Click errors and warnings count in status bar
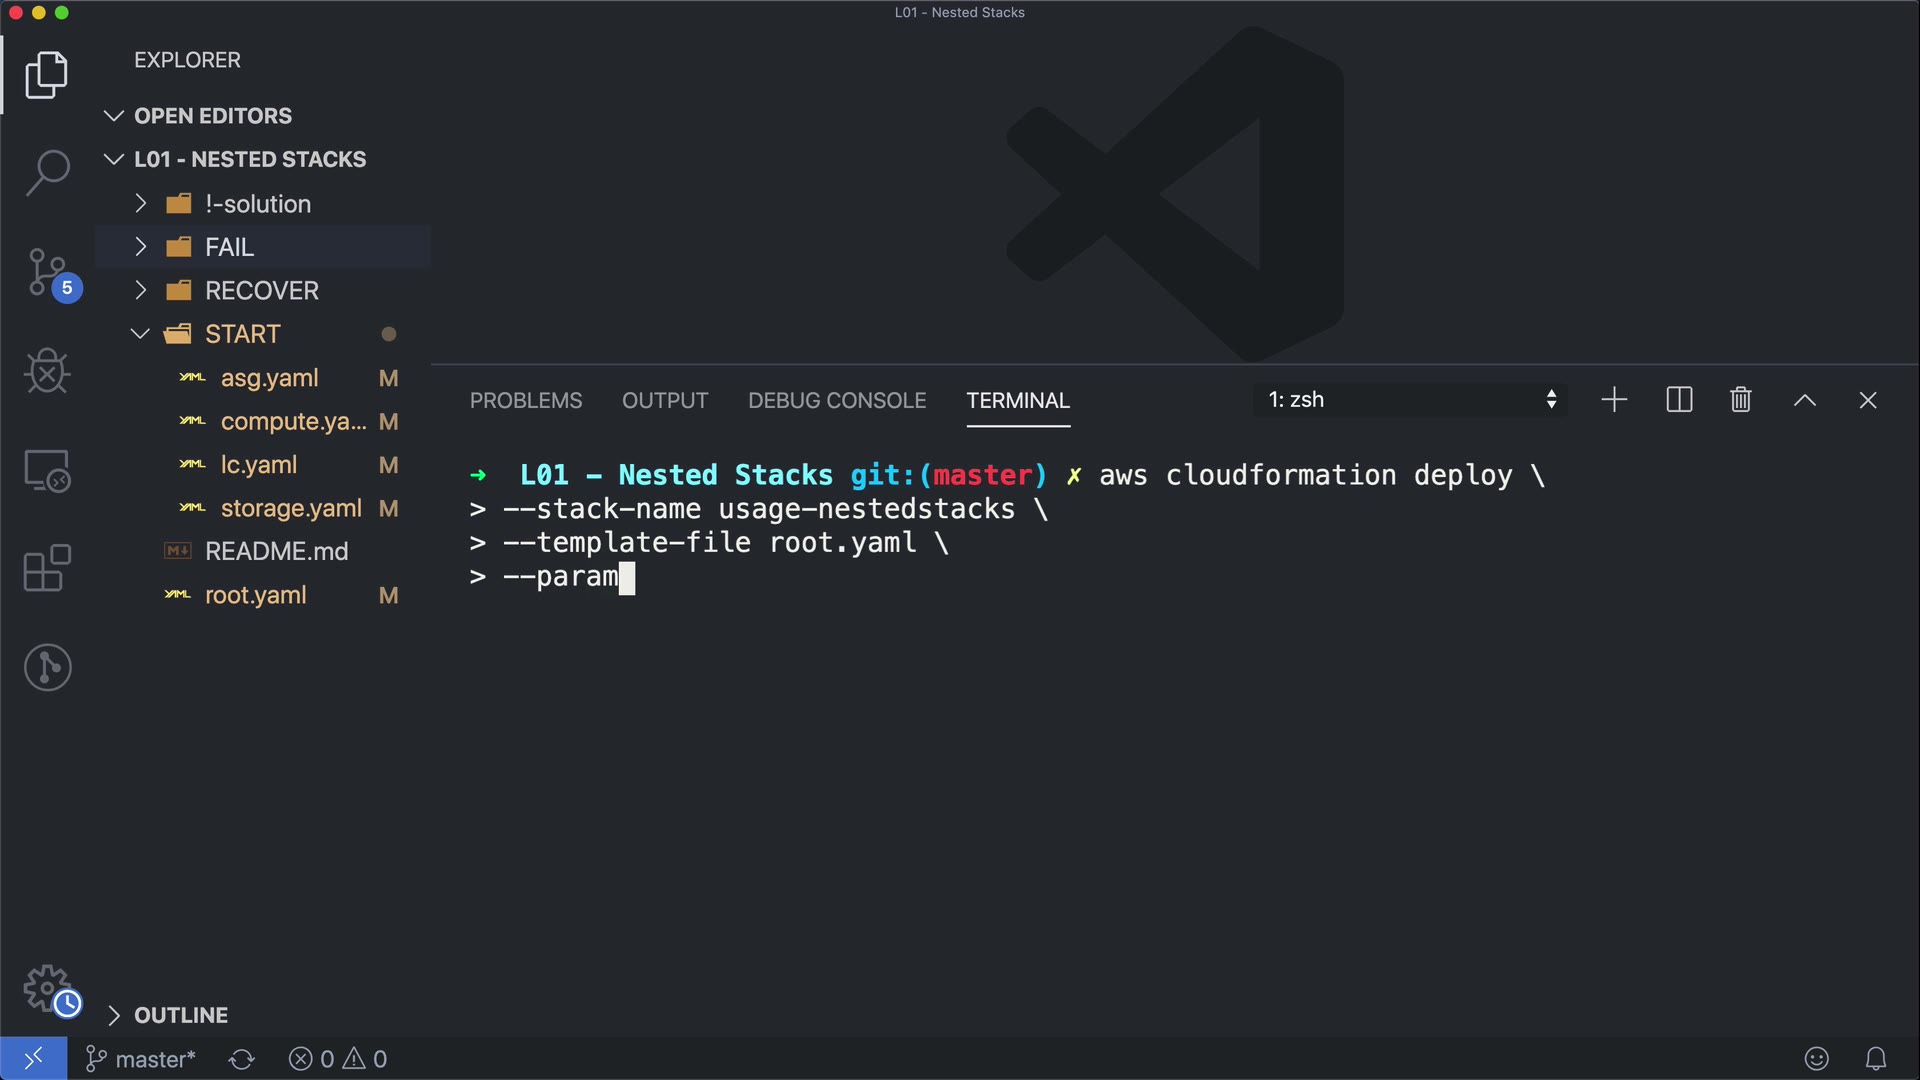The height and width of the screenshot is (1080, 1920). point(338,1059)
